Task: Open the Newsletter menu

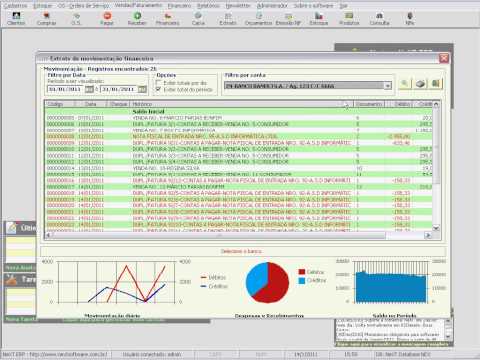Action: click(x=238, y=6)
